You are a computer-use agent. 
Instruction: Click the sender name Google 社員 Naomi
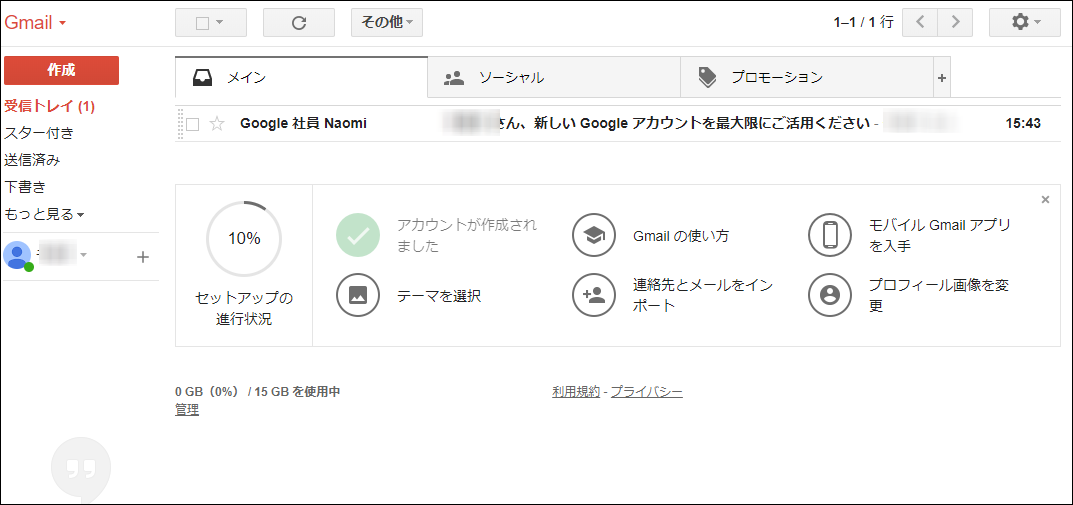pos(304,124)
